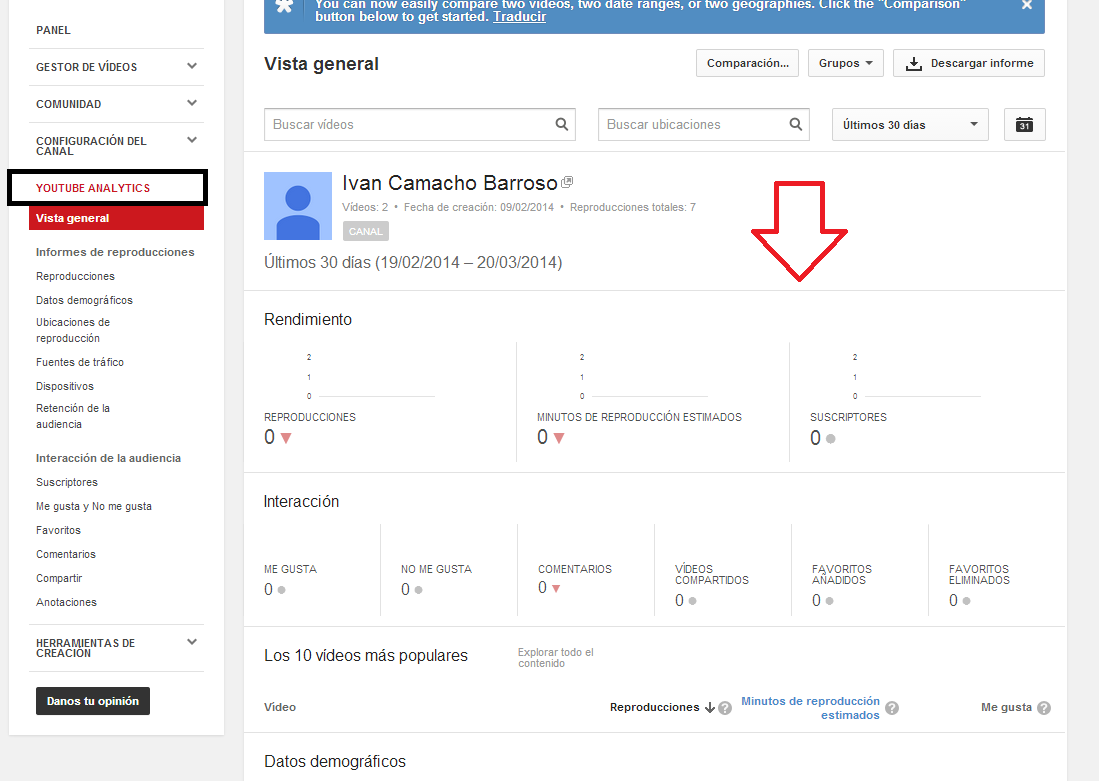Click Interacción de la audiencia heading

[x=108, y=458]
